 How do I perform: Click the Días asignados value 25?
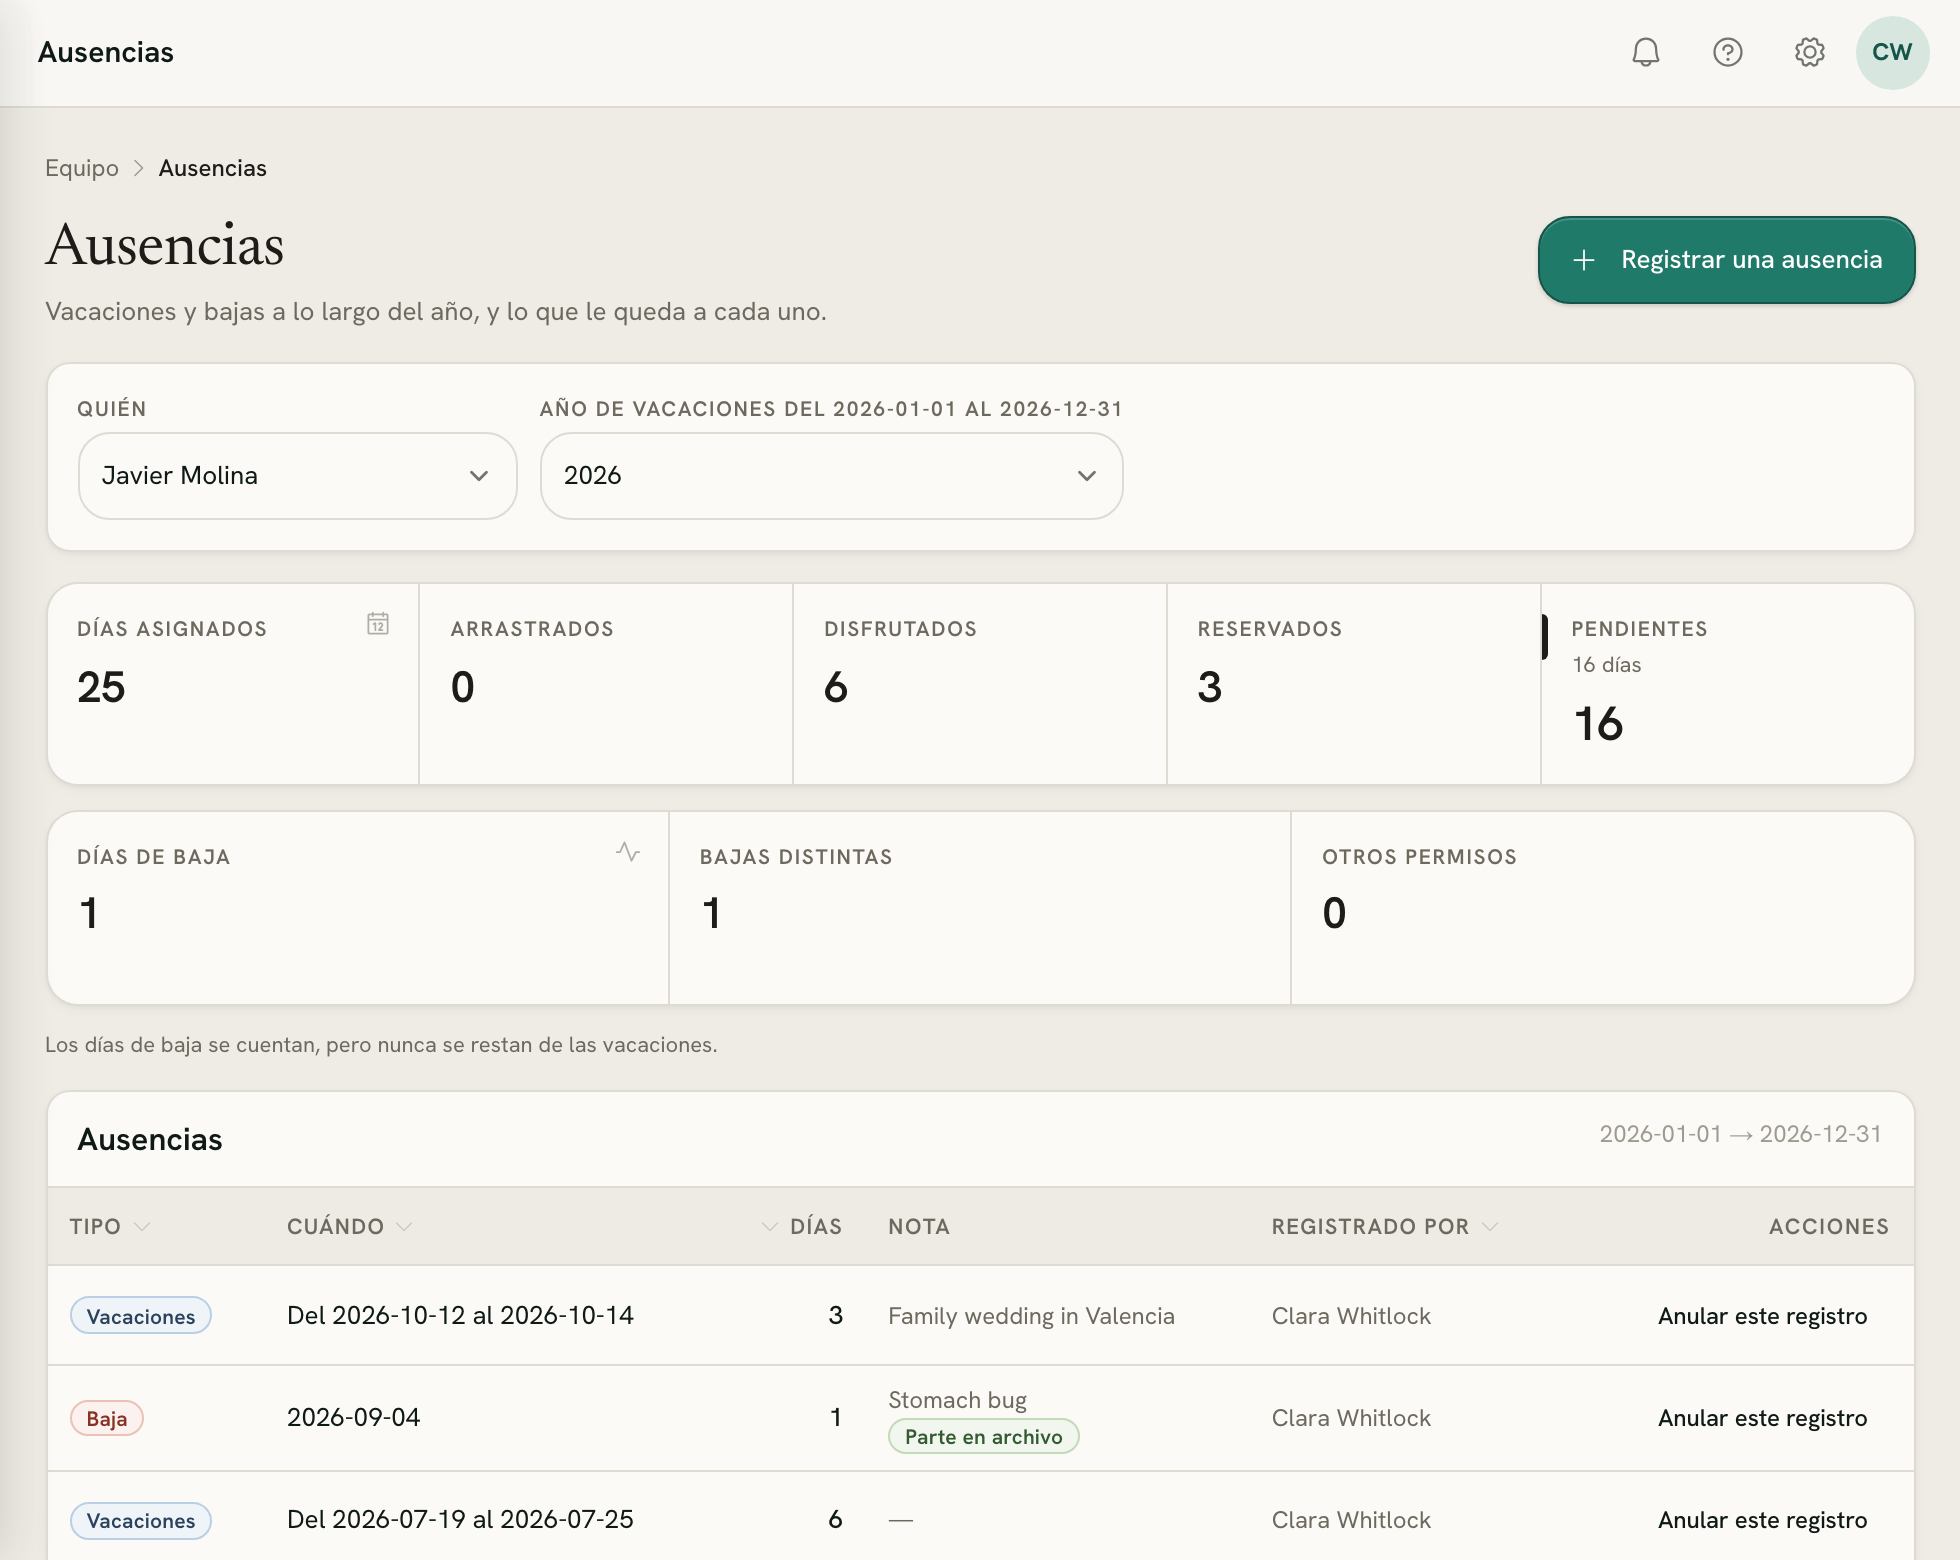click(101, 687)
